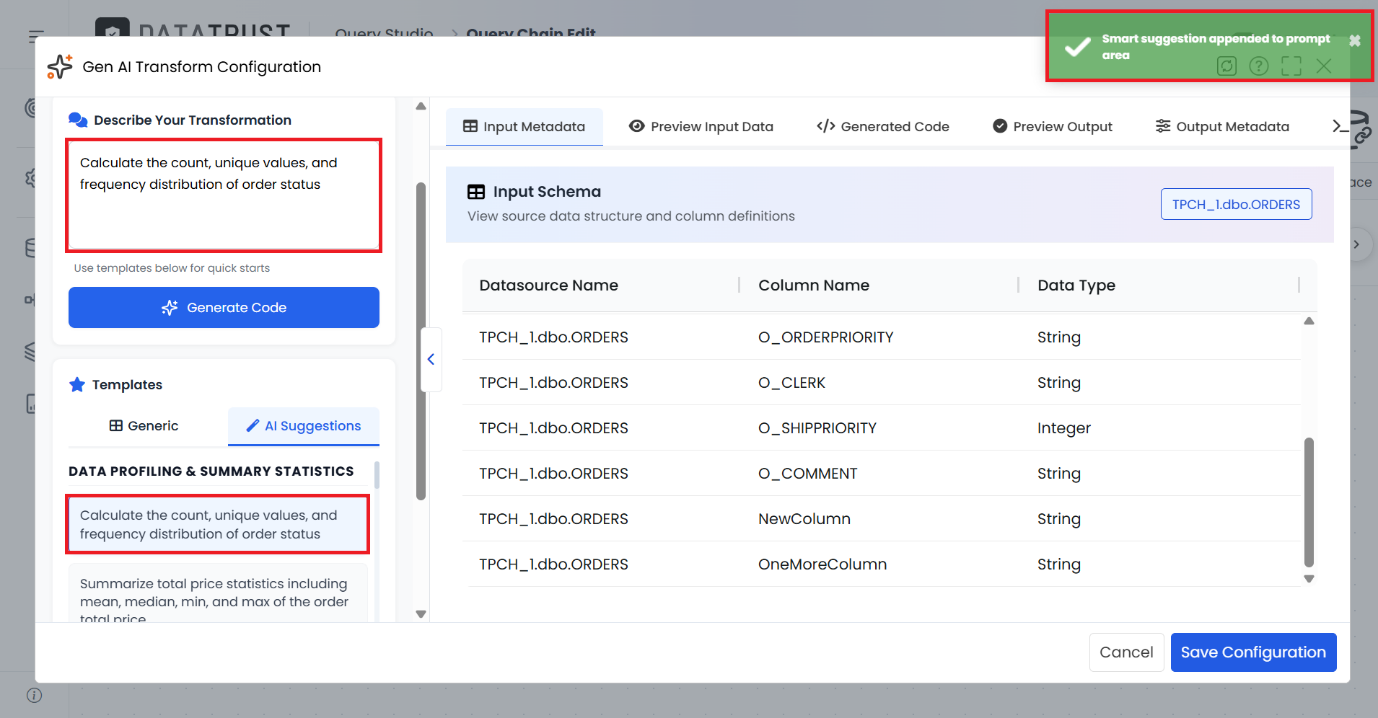Click the refresh icon in dialog header
The image size is (1378, 718).
[x=1227, y=66]
